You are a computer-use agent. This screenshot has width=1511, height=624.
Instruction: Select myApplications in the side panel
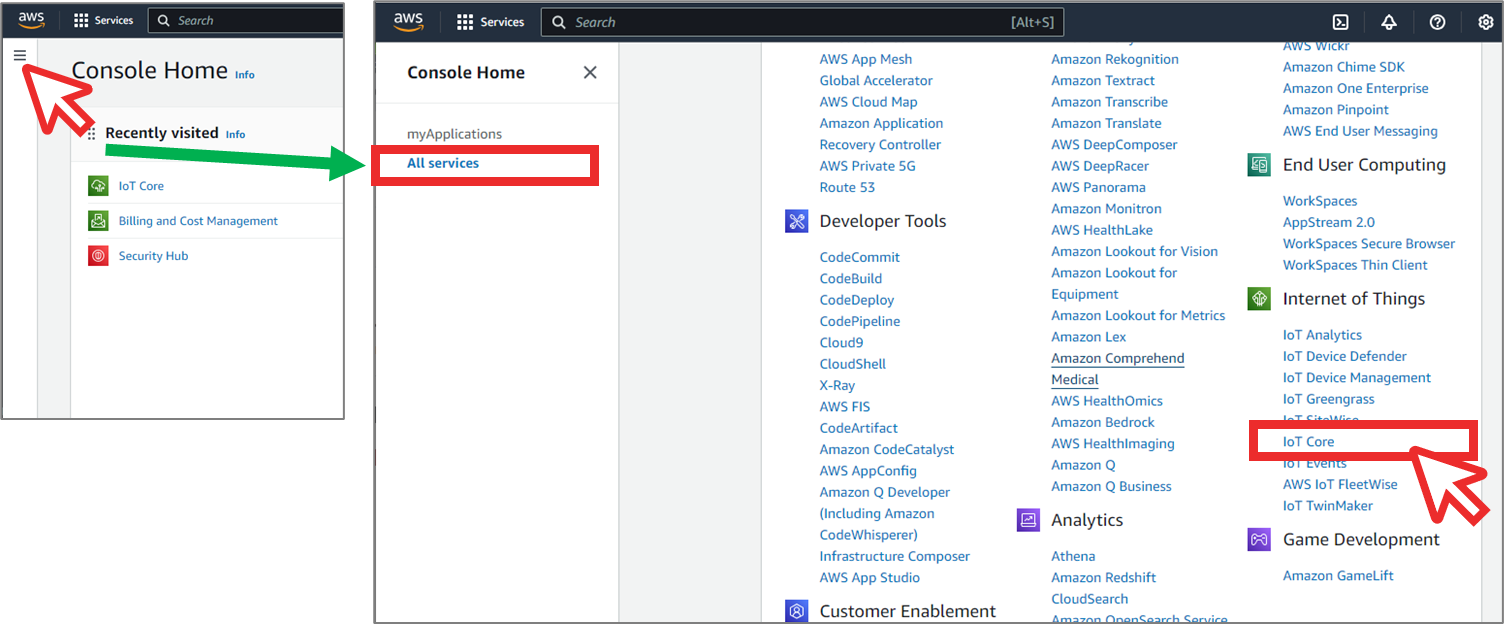[454, 134]
